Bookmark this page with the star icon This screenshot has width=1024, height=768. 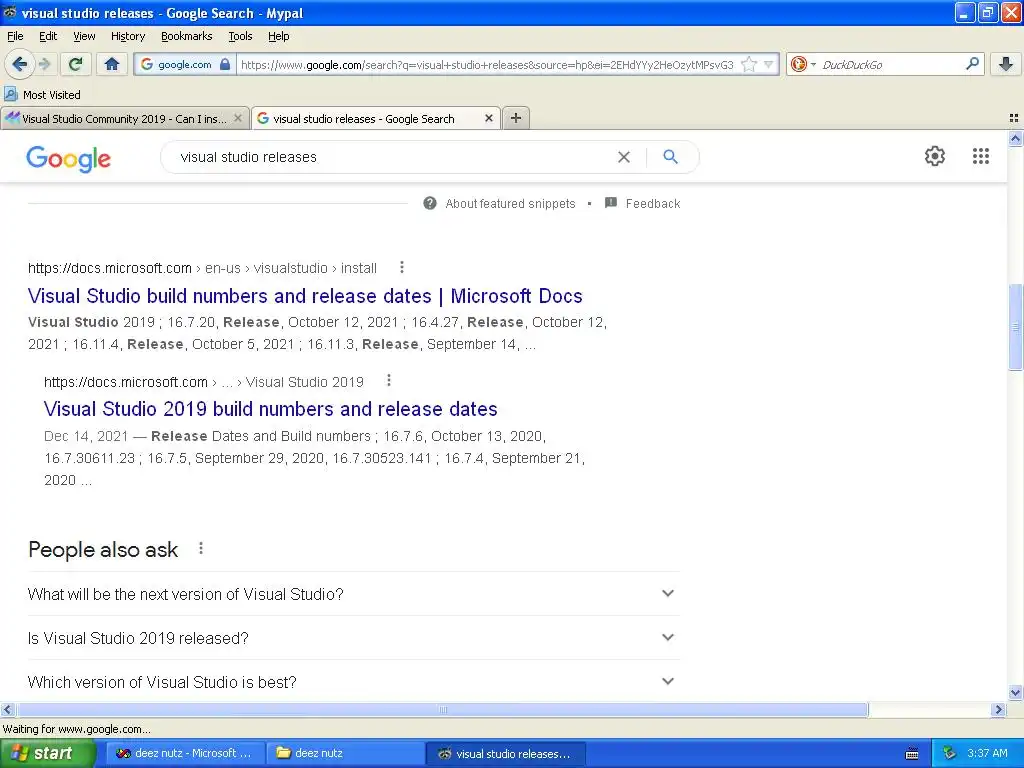(x=749, y=64)
